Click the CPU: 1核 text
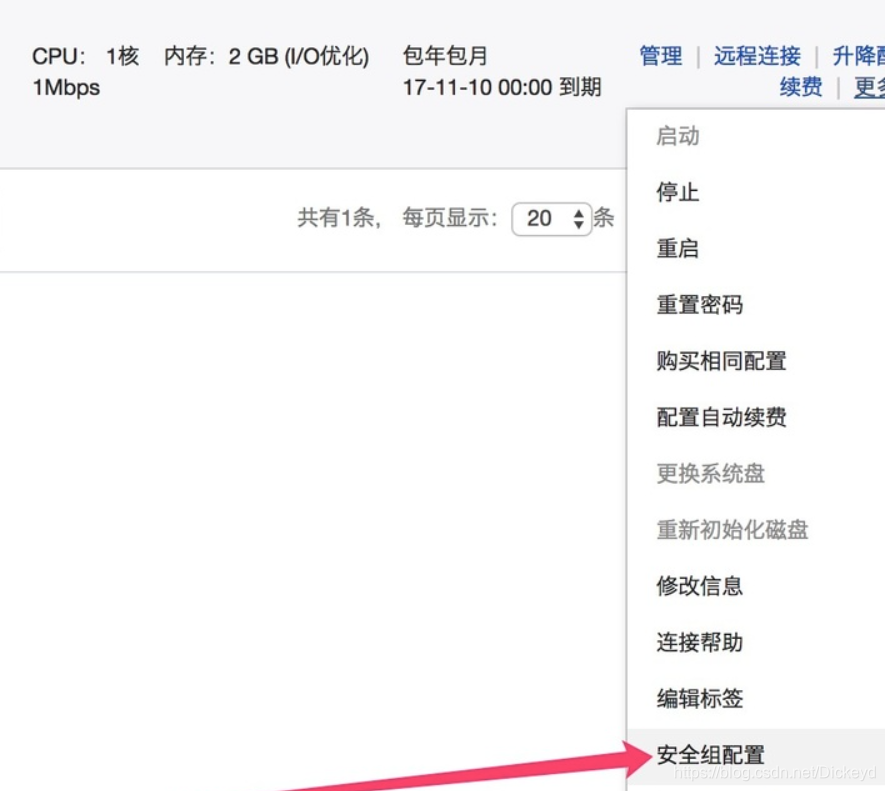This screenshot has width=885, height=791. point(85,56)
